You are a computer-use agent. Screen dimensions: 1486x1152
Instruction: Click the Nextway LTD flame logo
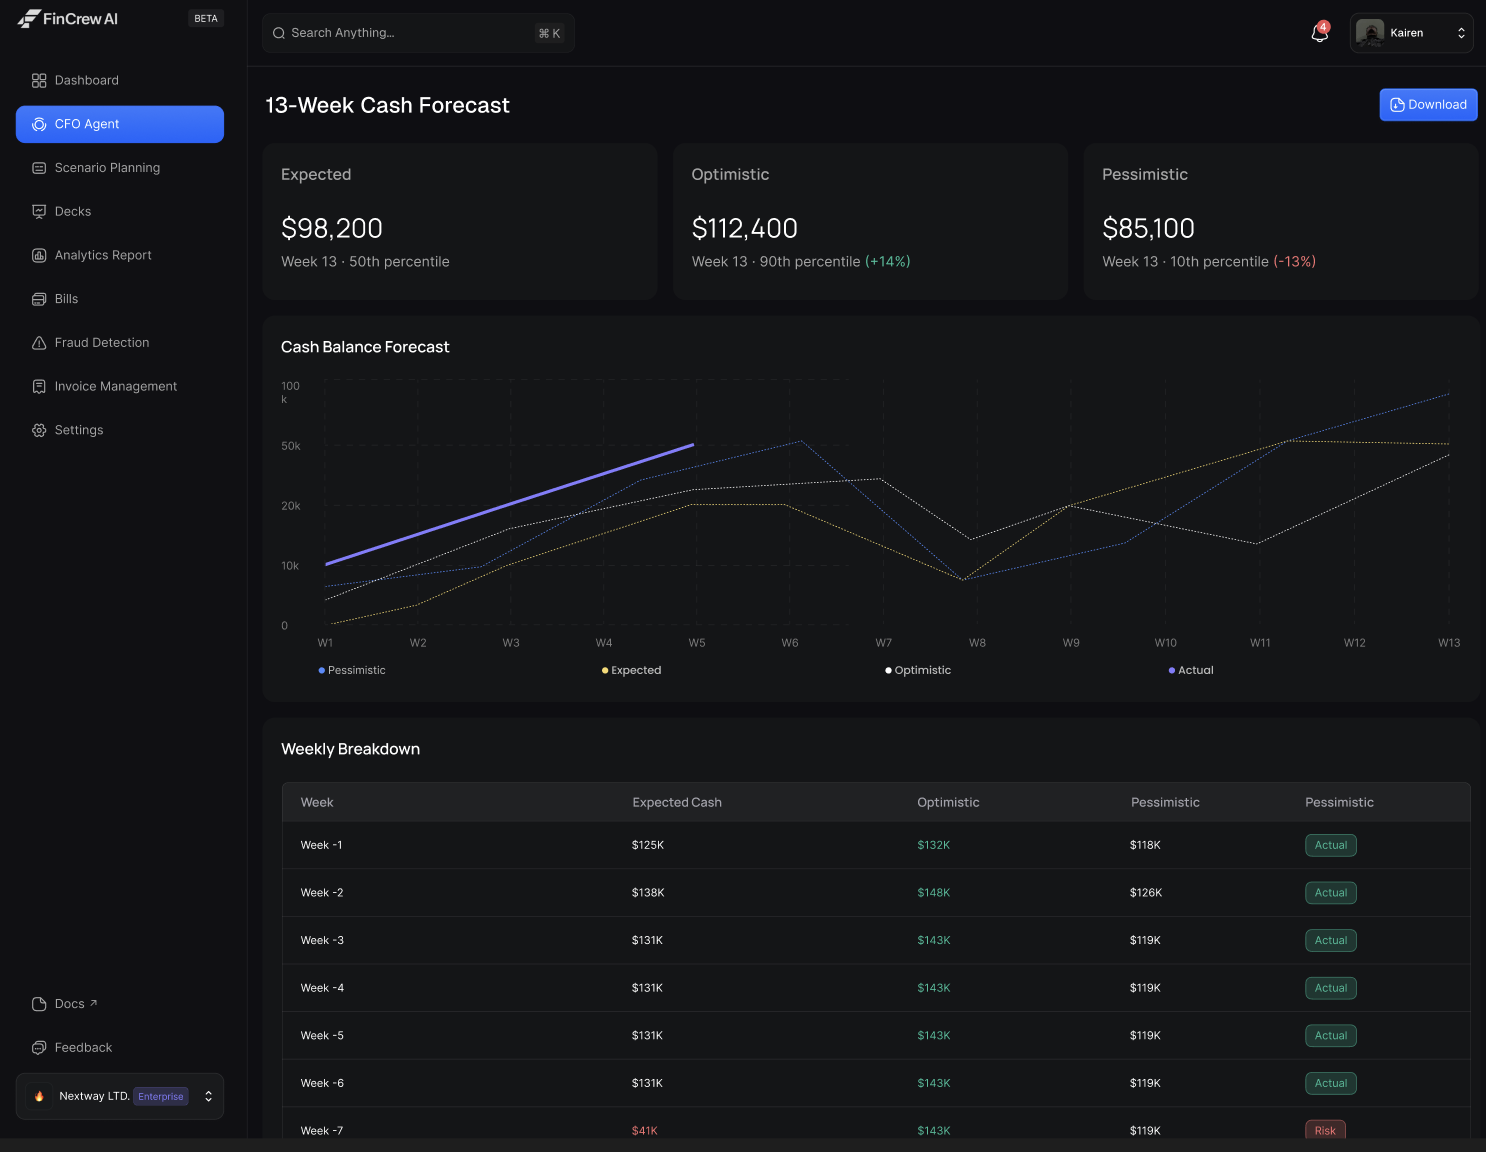[x=39, y=1096]
